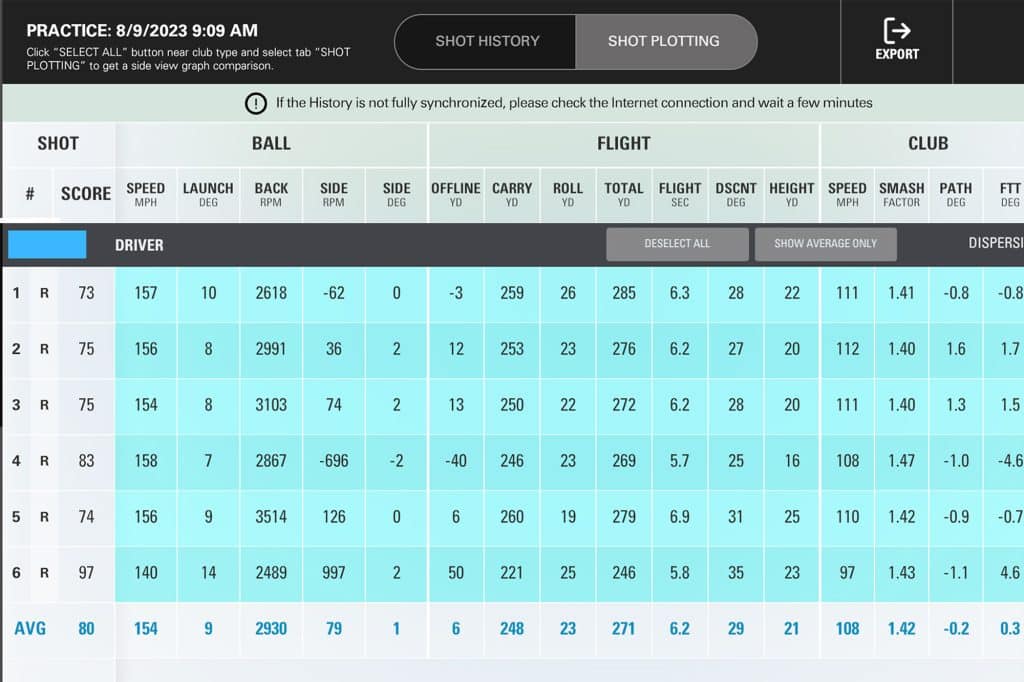
Task: Click the info icon in sync notice
Action: [257, 103]
